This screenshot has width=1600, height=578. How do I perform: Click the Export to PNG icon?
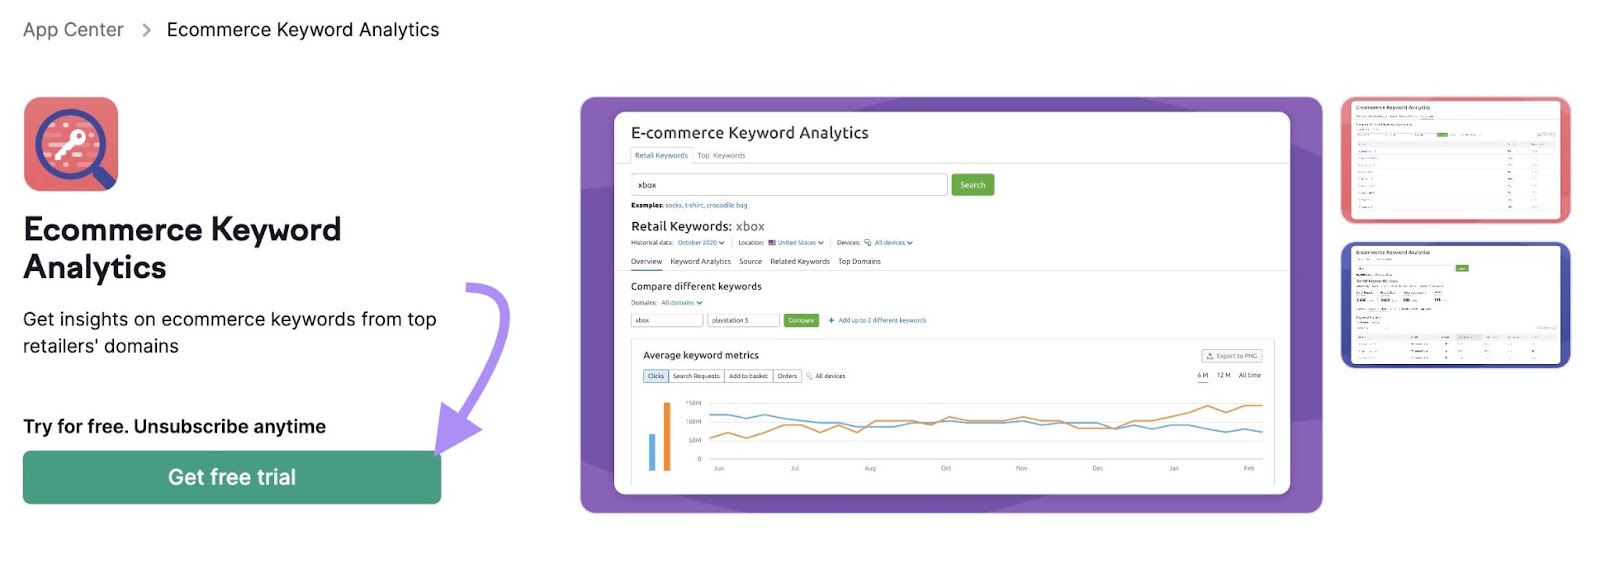coord(1211,356)
